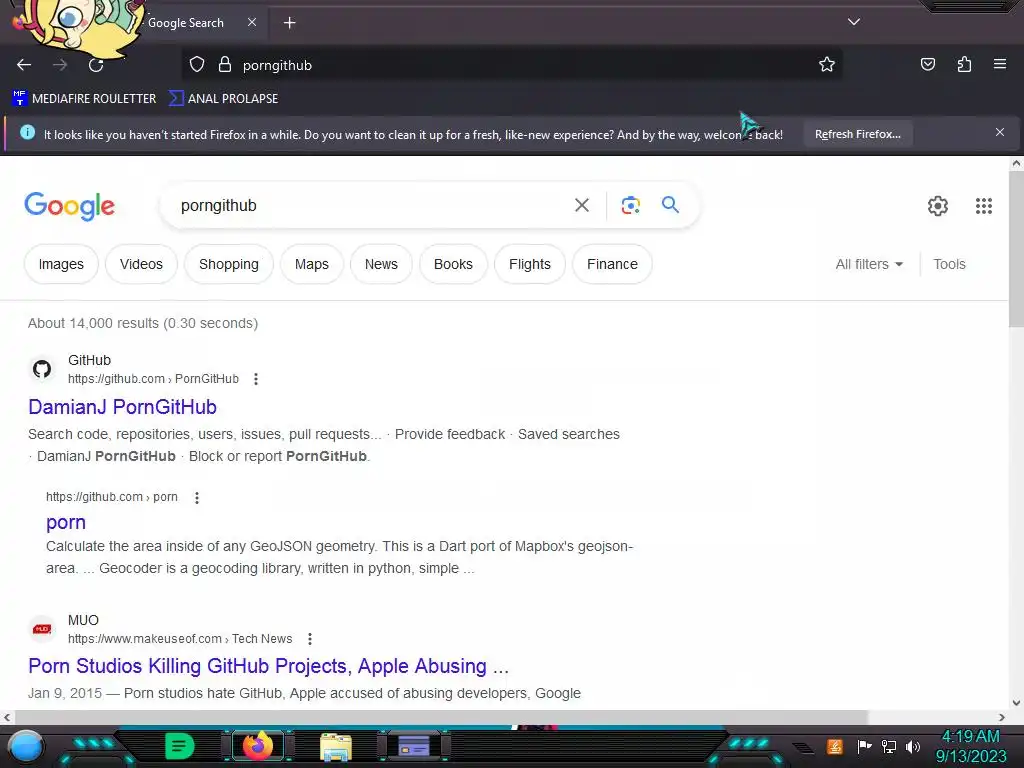Click the vertical scrollbar thumb
This screenshot has height=768, width=1024.
coord(1016,250)
